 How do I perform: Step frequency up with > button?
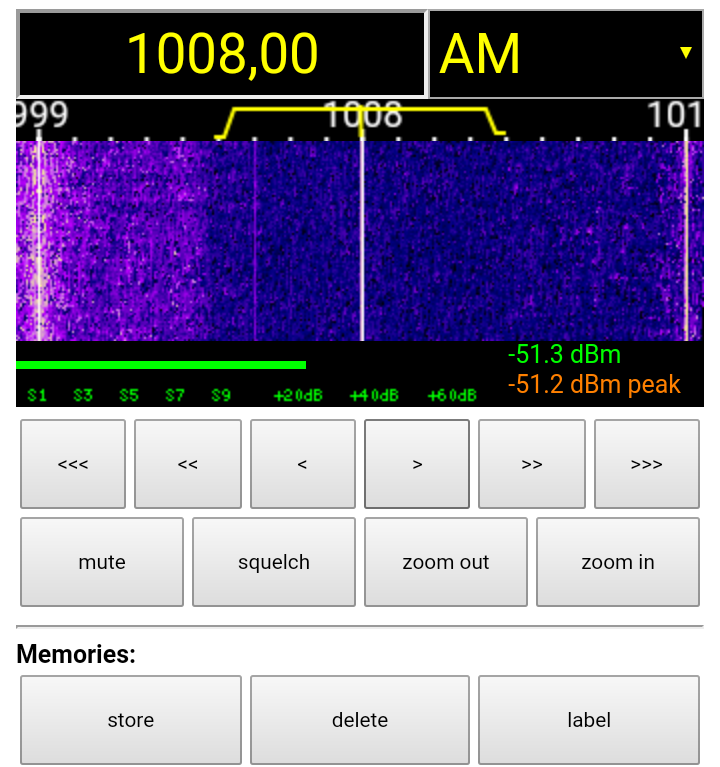click(417, 464)
